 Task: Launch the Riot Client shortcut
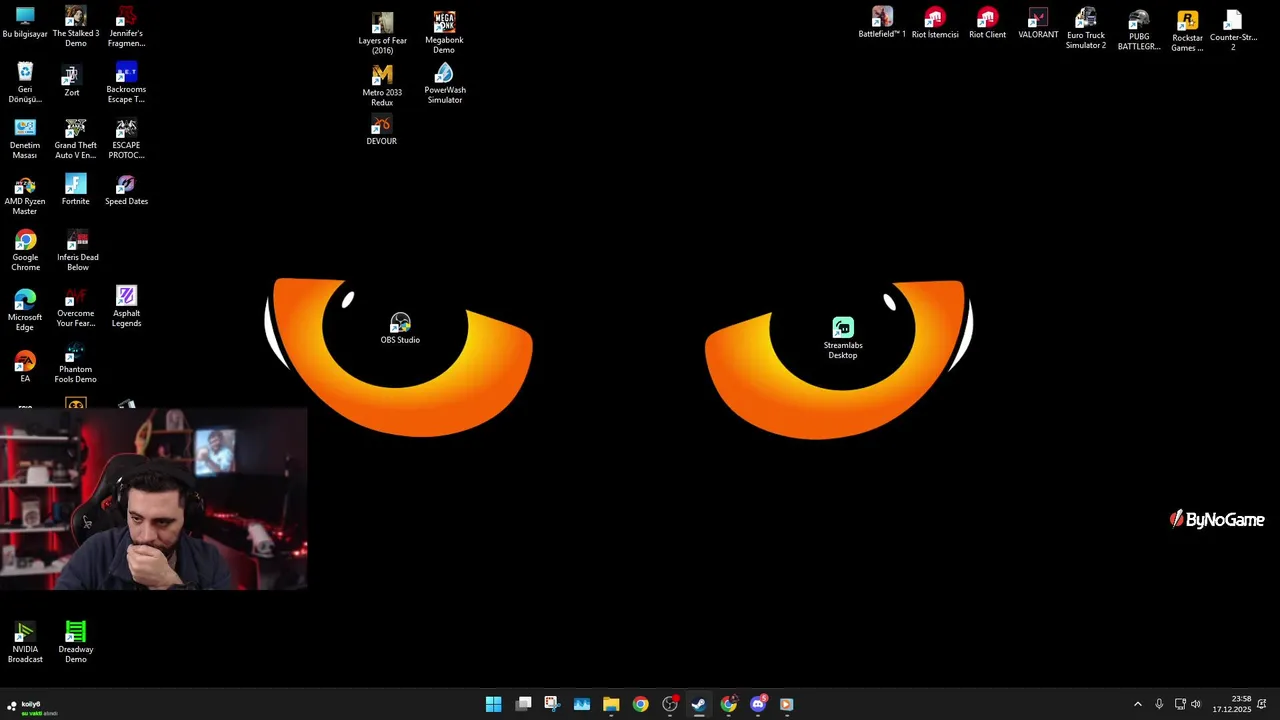pos(987,23)
